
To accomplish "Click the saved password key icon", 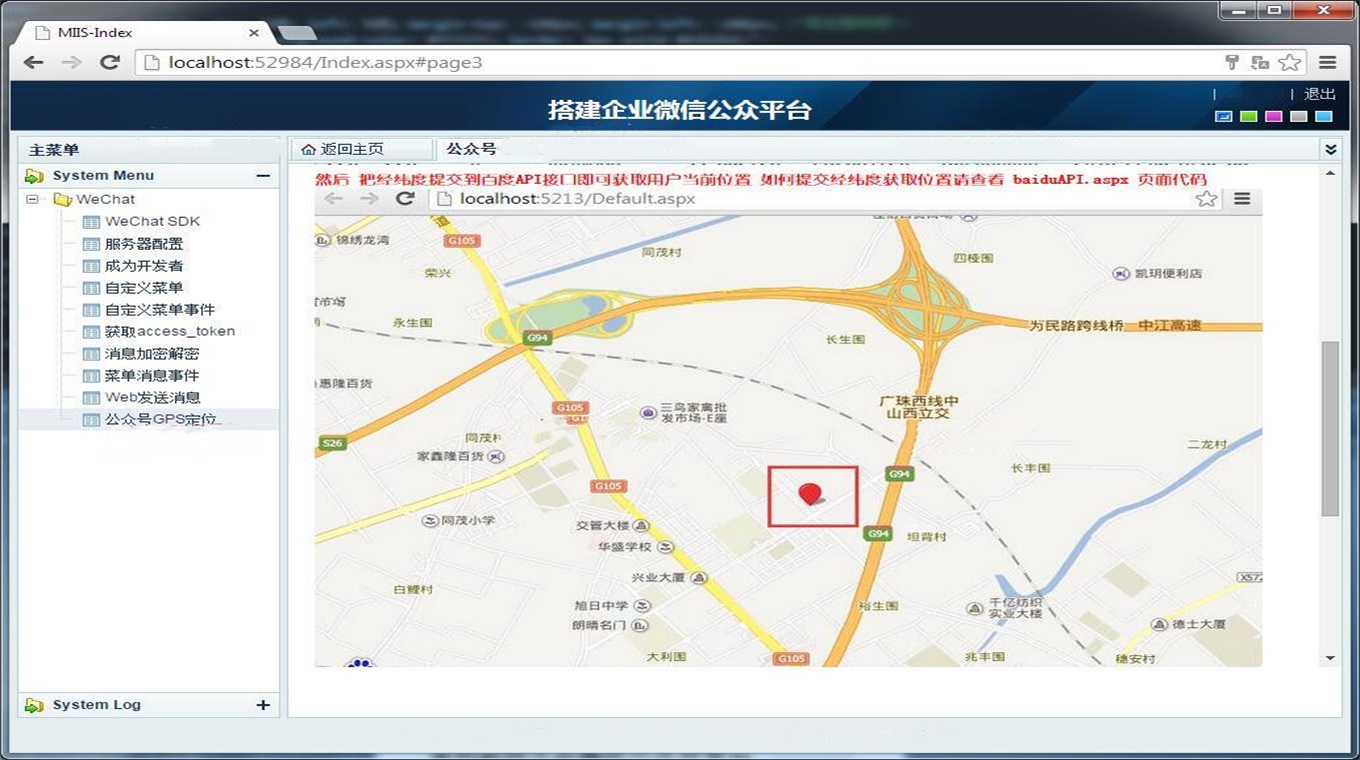I will (1232, 62).
